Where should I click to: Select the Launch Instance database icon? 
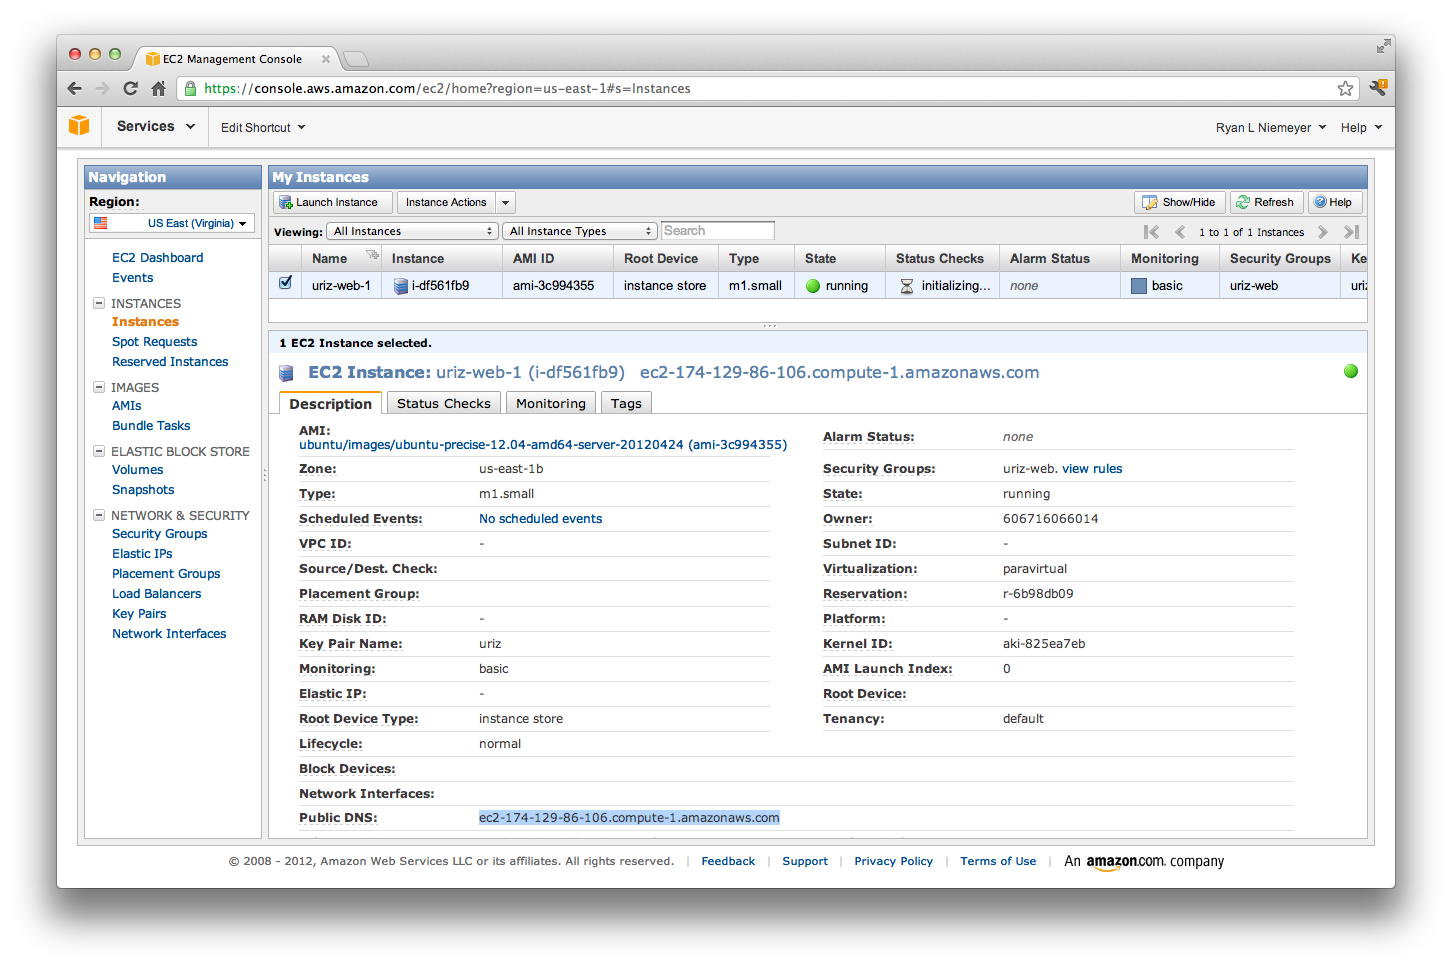[289, 202]
